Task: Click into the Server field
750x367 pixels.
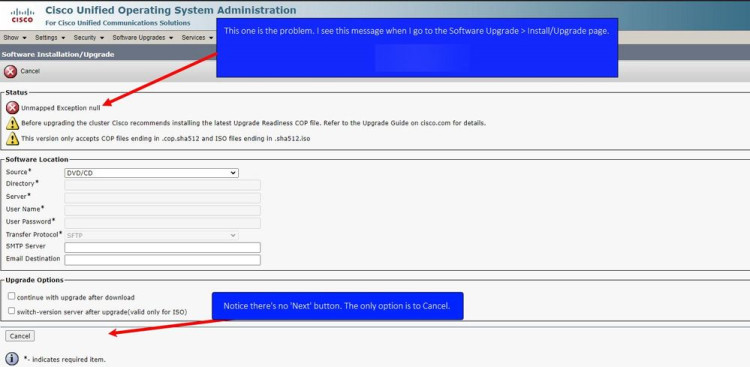Action: (163, 198)
